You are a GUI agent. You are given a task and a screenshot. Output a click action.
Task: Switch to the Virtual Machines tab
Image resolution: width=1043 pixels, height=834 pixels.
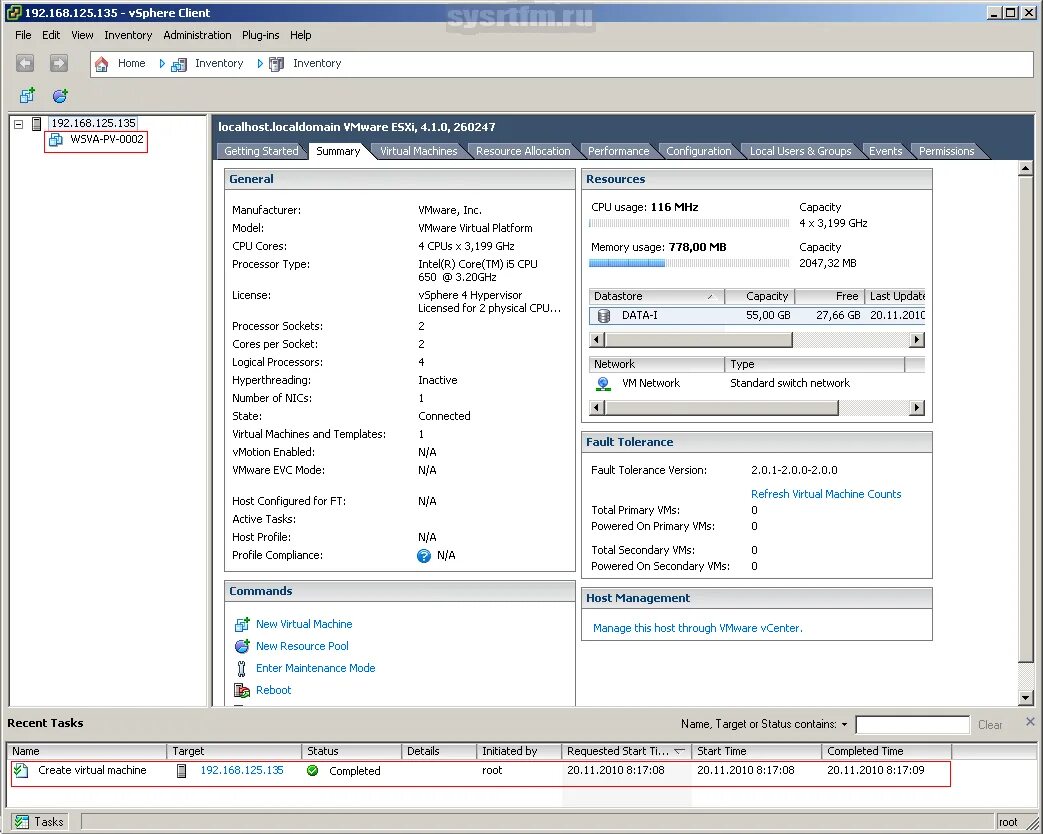coord(418,152)
